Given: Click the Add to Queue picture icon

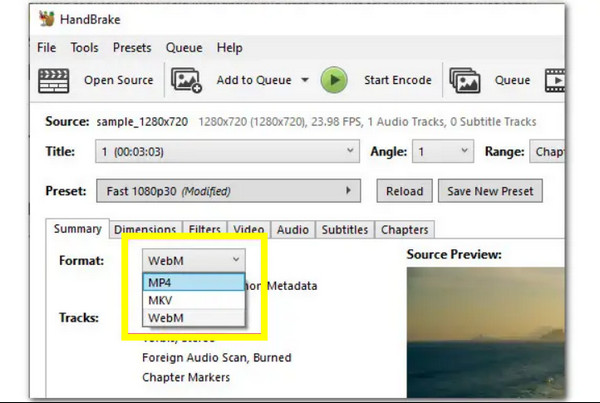Looking at the screenshot, I should pos(186,80).
